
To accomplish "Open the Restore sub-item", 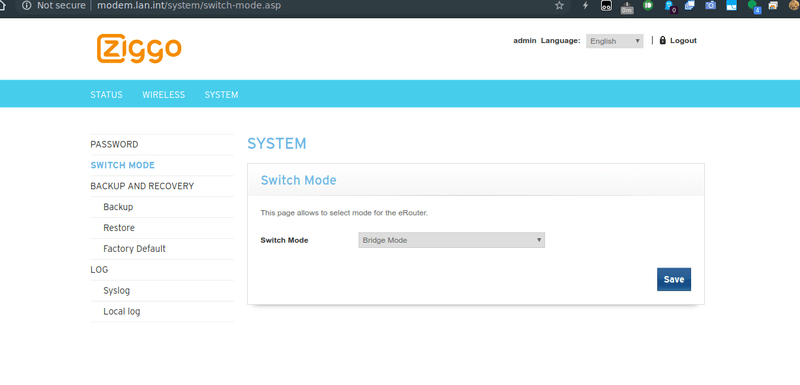I will pos(119,228).
